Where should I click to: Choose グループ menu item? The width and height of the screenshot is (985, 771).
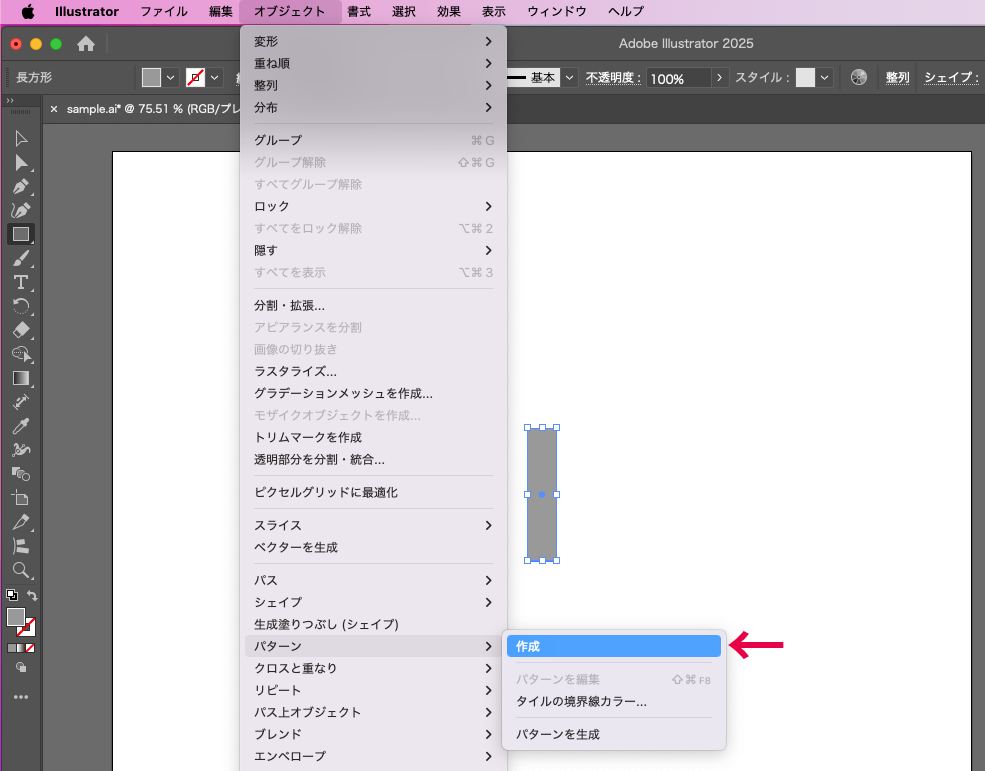pos(373,140)
